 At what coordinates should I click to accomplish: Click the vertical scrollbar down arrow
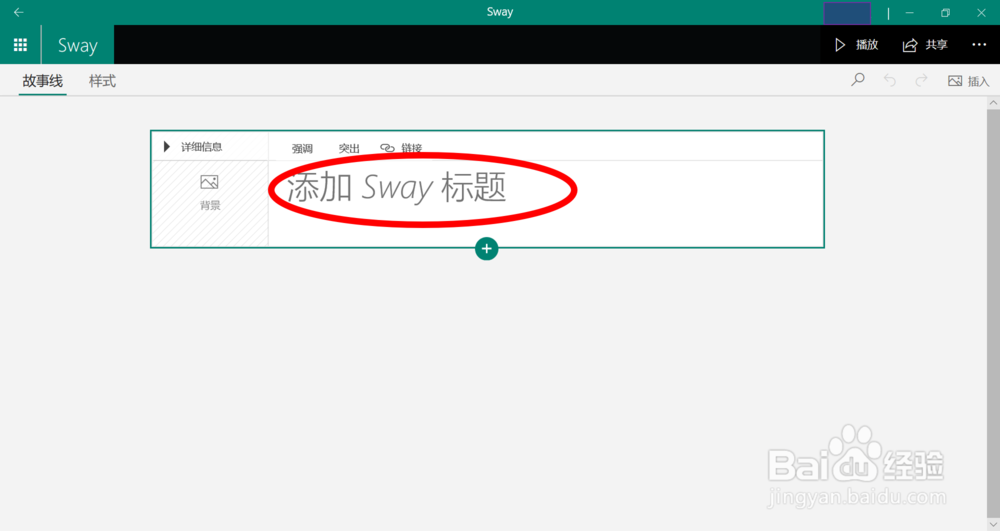(993, 525)
